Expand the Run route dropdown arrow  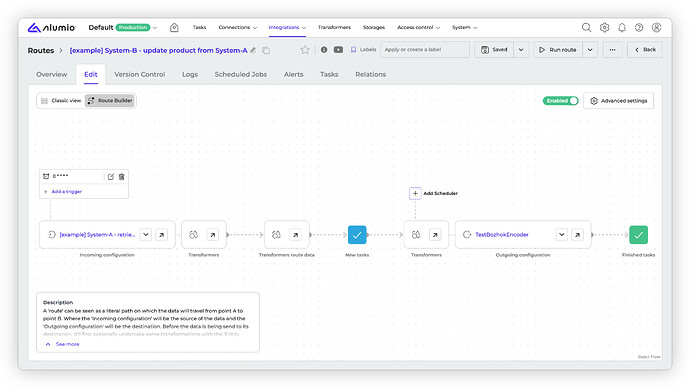click(x=590, y=50)
